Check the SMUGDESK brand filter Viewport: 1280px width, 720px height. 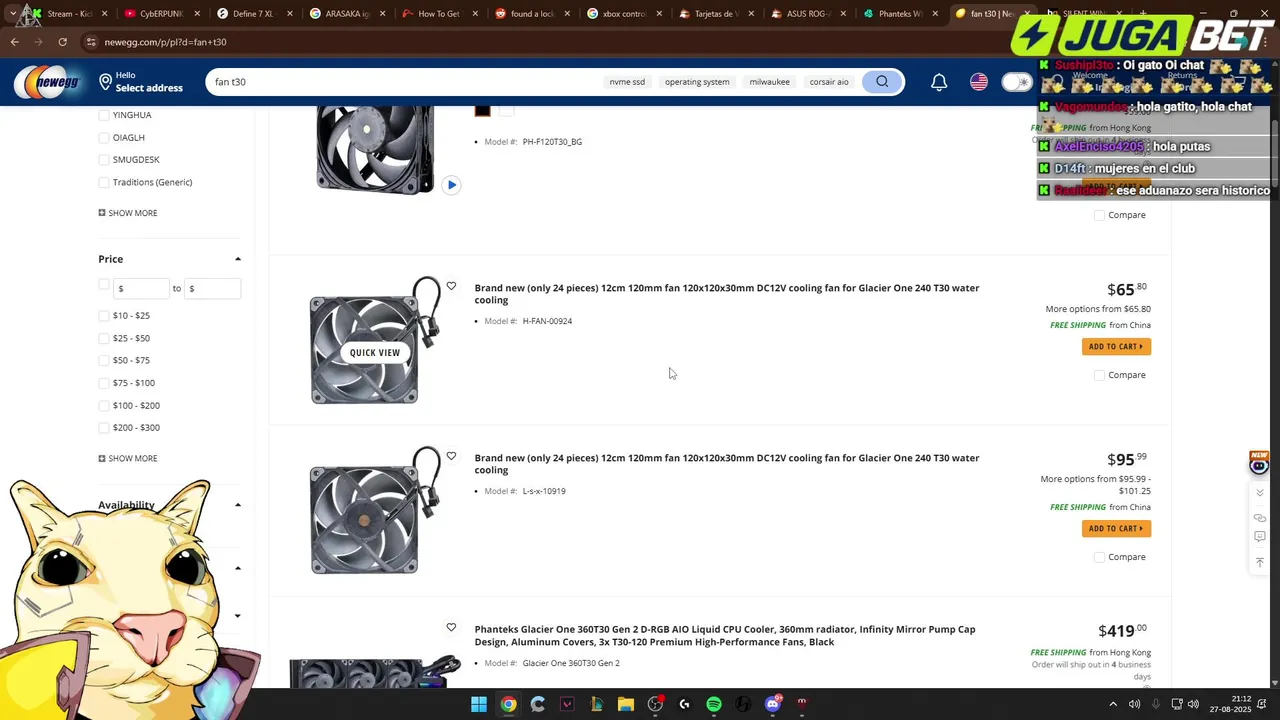(x=104, y=160)
